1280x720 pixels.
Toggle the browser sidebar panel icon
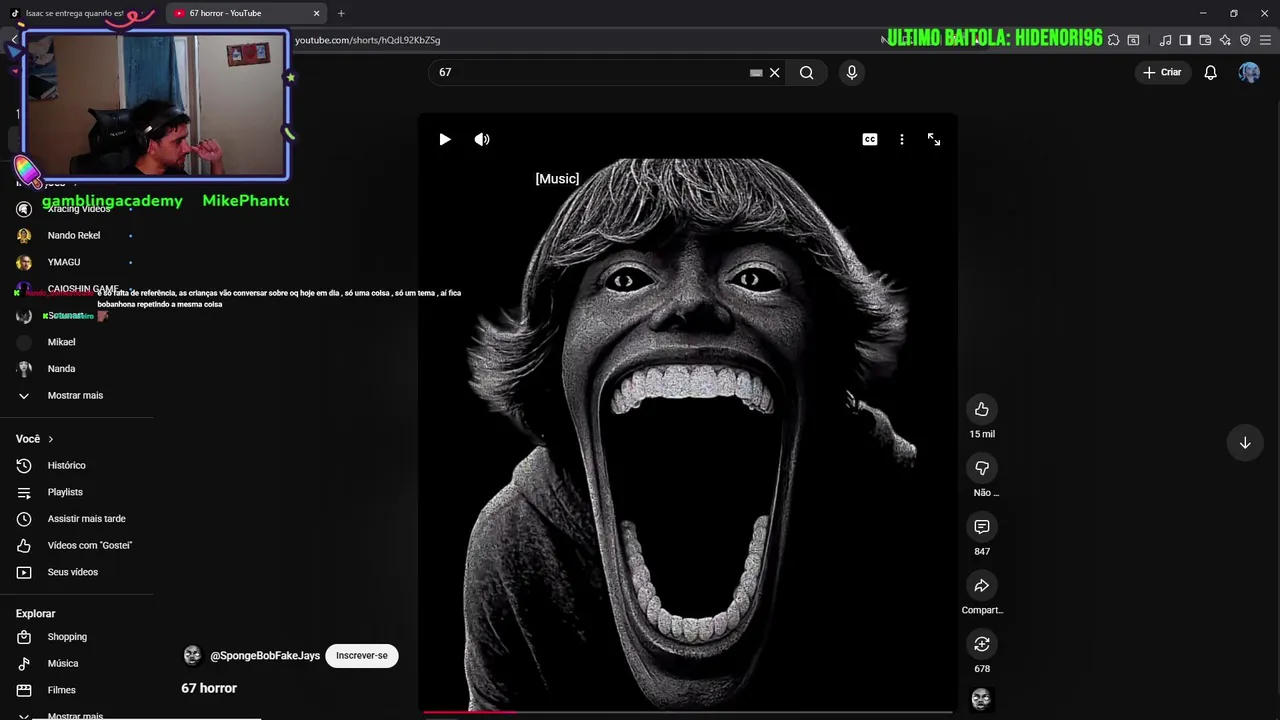1185,40
